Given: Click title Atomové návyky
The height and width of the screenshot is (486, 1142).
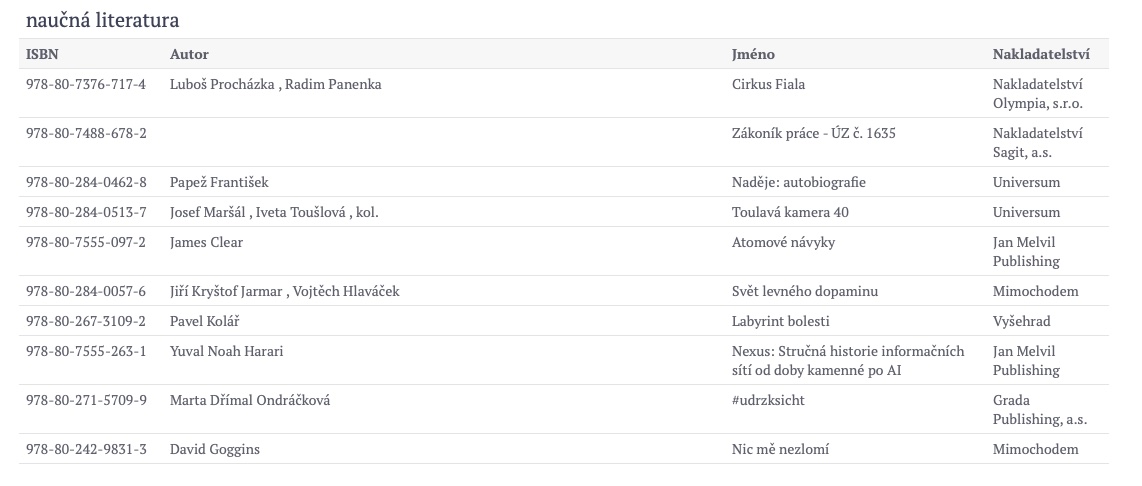Looking at the screenshot, I should point(784,243).
